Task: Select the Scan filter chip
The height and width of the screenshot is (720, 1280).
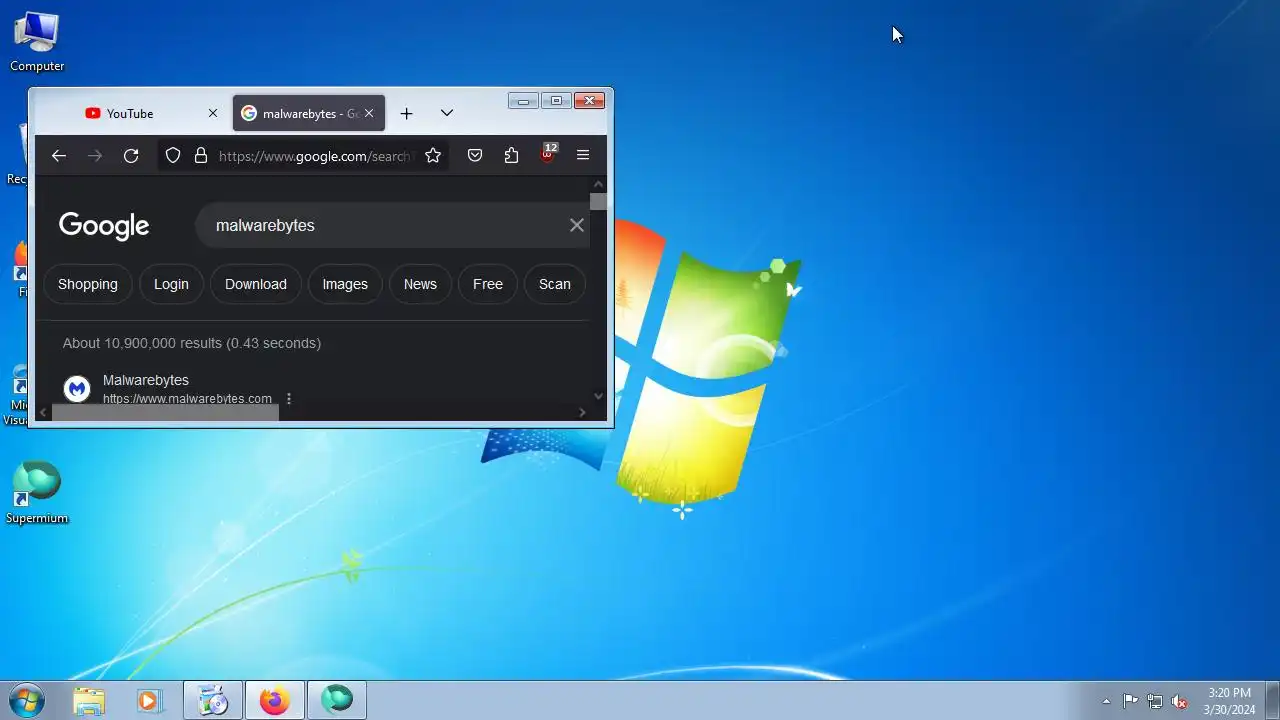Action: 555,284
